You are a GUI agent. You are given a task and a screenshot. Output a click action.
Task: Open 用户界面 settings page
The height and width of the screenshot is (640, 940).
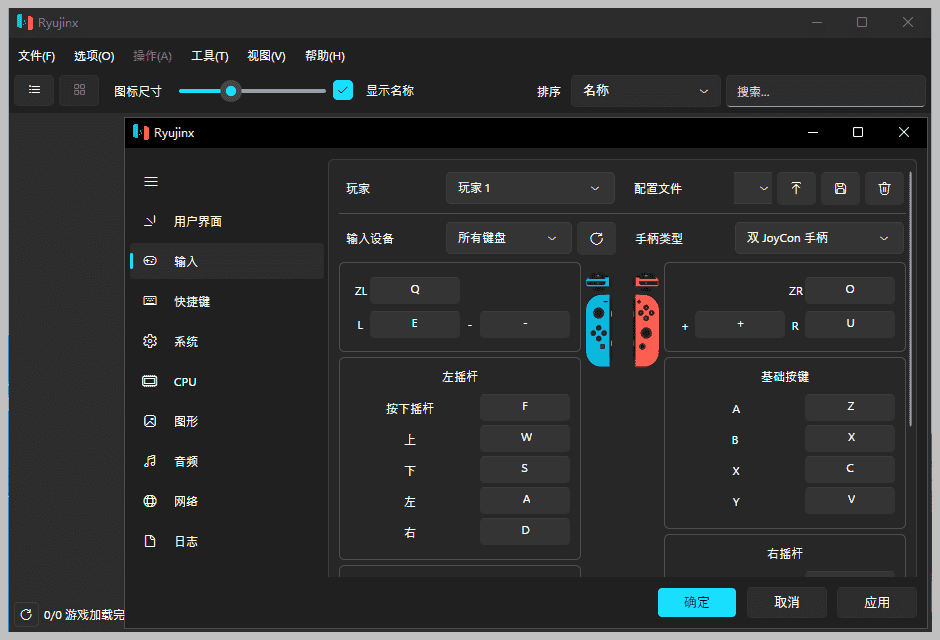227,222
